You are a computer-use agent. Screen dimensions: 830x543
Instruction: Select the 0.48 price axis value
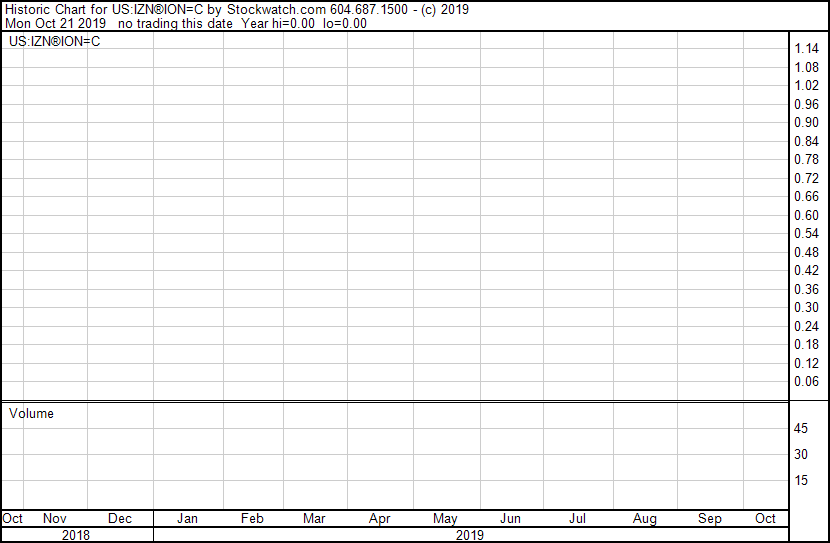coord(806,252)
